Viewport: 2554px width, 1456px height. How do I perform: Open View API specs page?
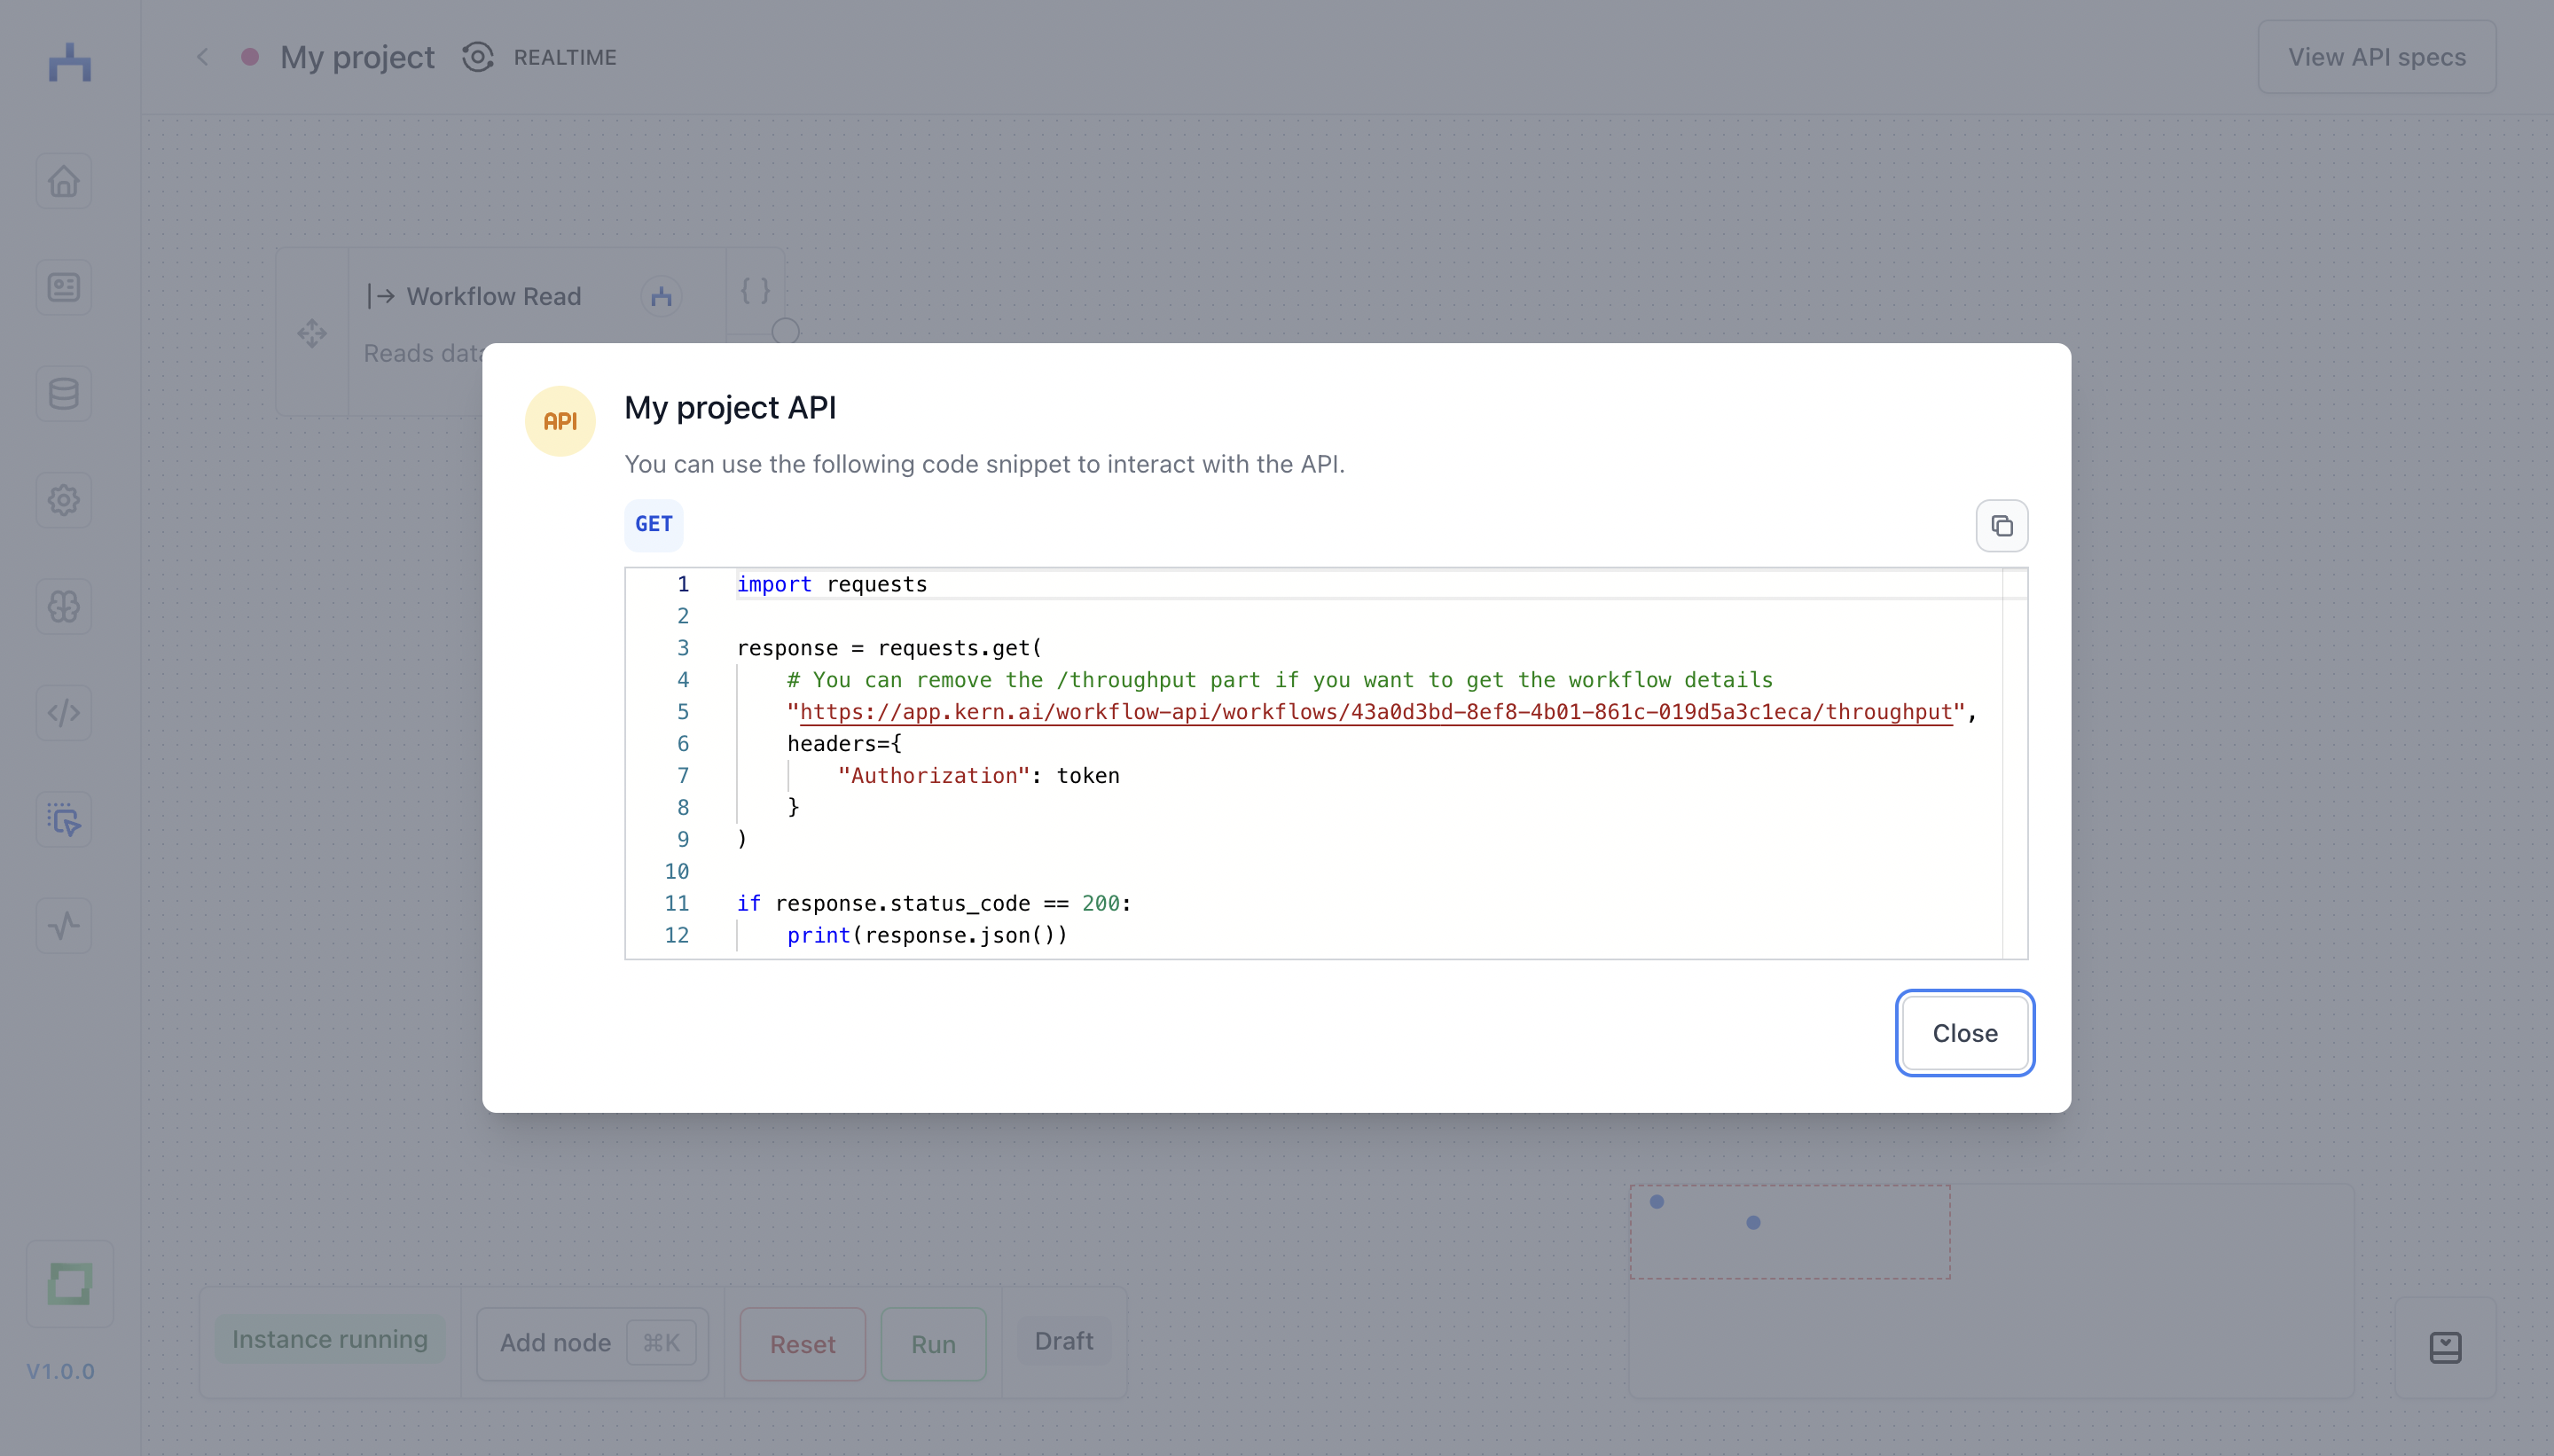(x=2377, y=56)
